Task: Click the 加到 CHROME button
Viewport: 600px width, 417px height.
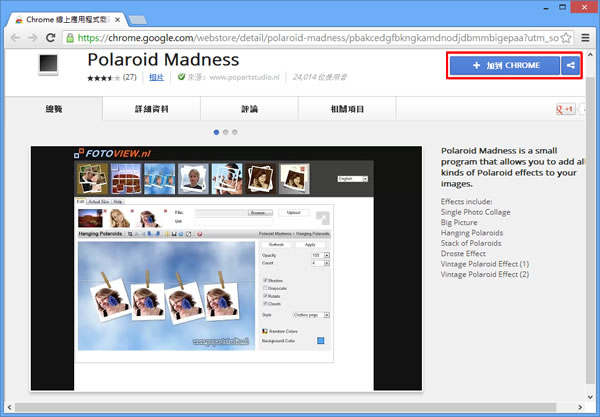Action: tap(505, 65)
